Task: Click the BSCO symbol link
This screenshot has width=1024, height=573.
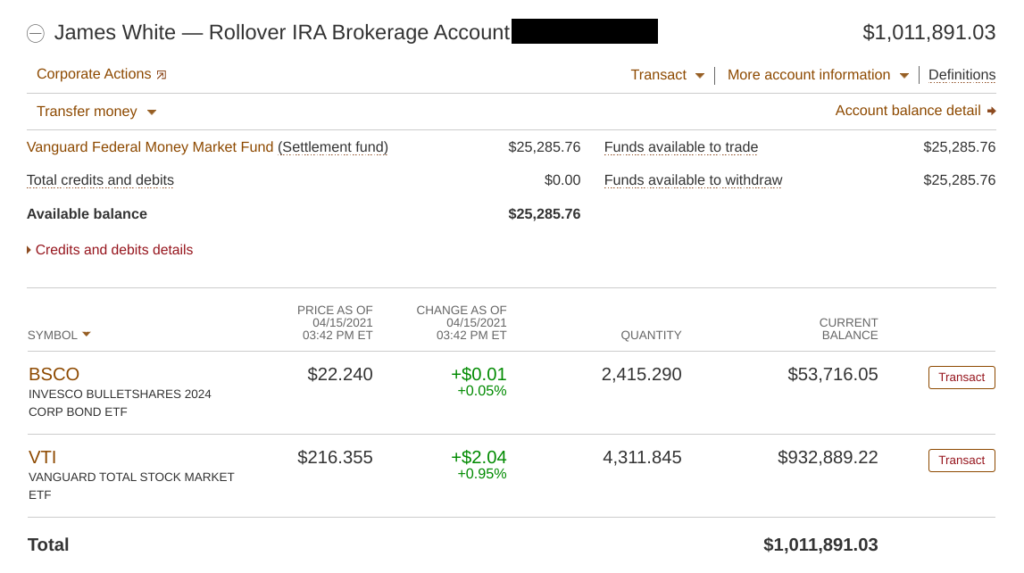Action: coord(54,374)
